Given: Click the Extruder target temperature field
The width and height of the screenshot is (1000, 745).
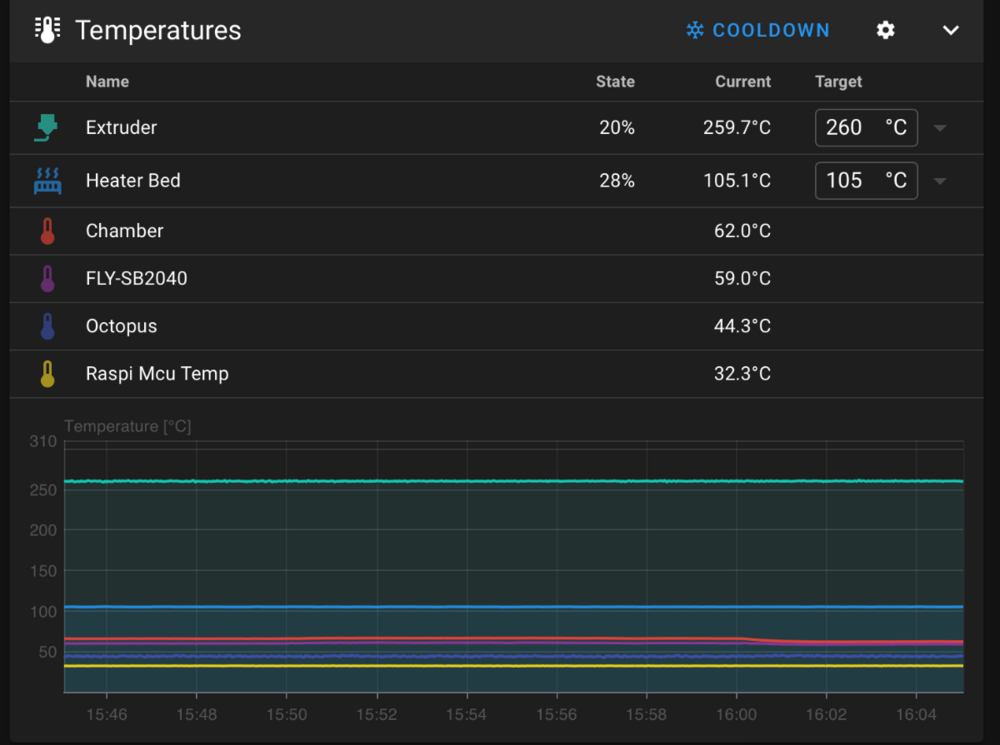Looking at the screenshot, I should coord(866,128).
